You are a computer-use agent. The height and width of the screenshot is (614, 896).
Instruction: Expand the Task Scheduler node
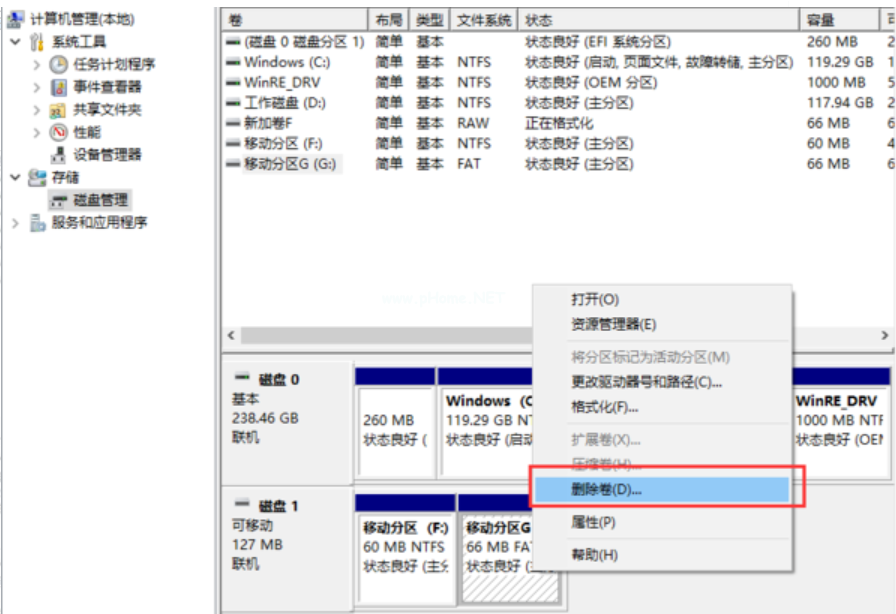point(37,64)
